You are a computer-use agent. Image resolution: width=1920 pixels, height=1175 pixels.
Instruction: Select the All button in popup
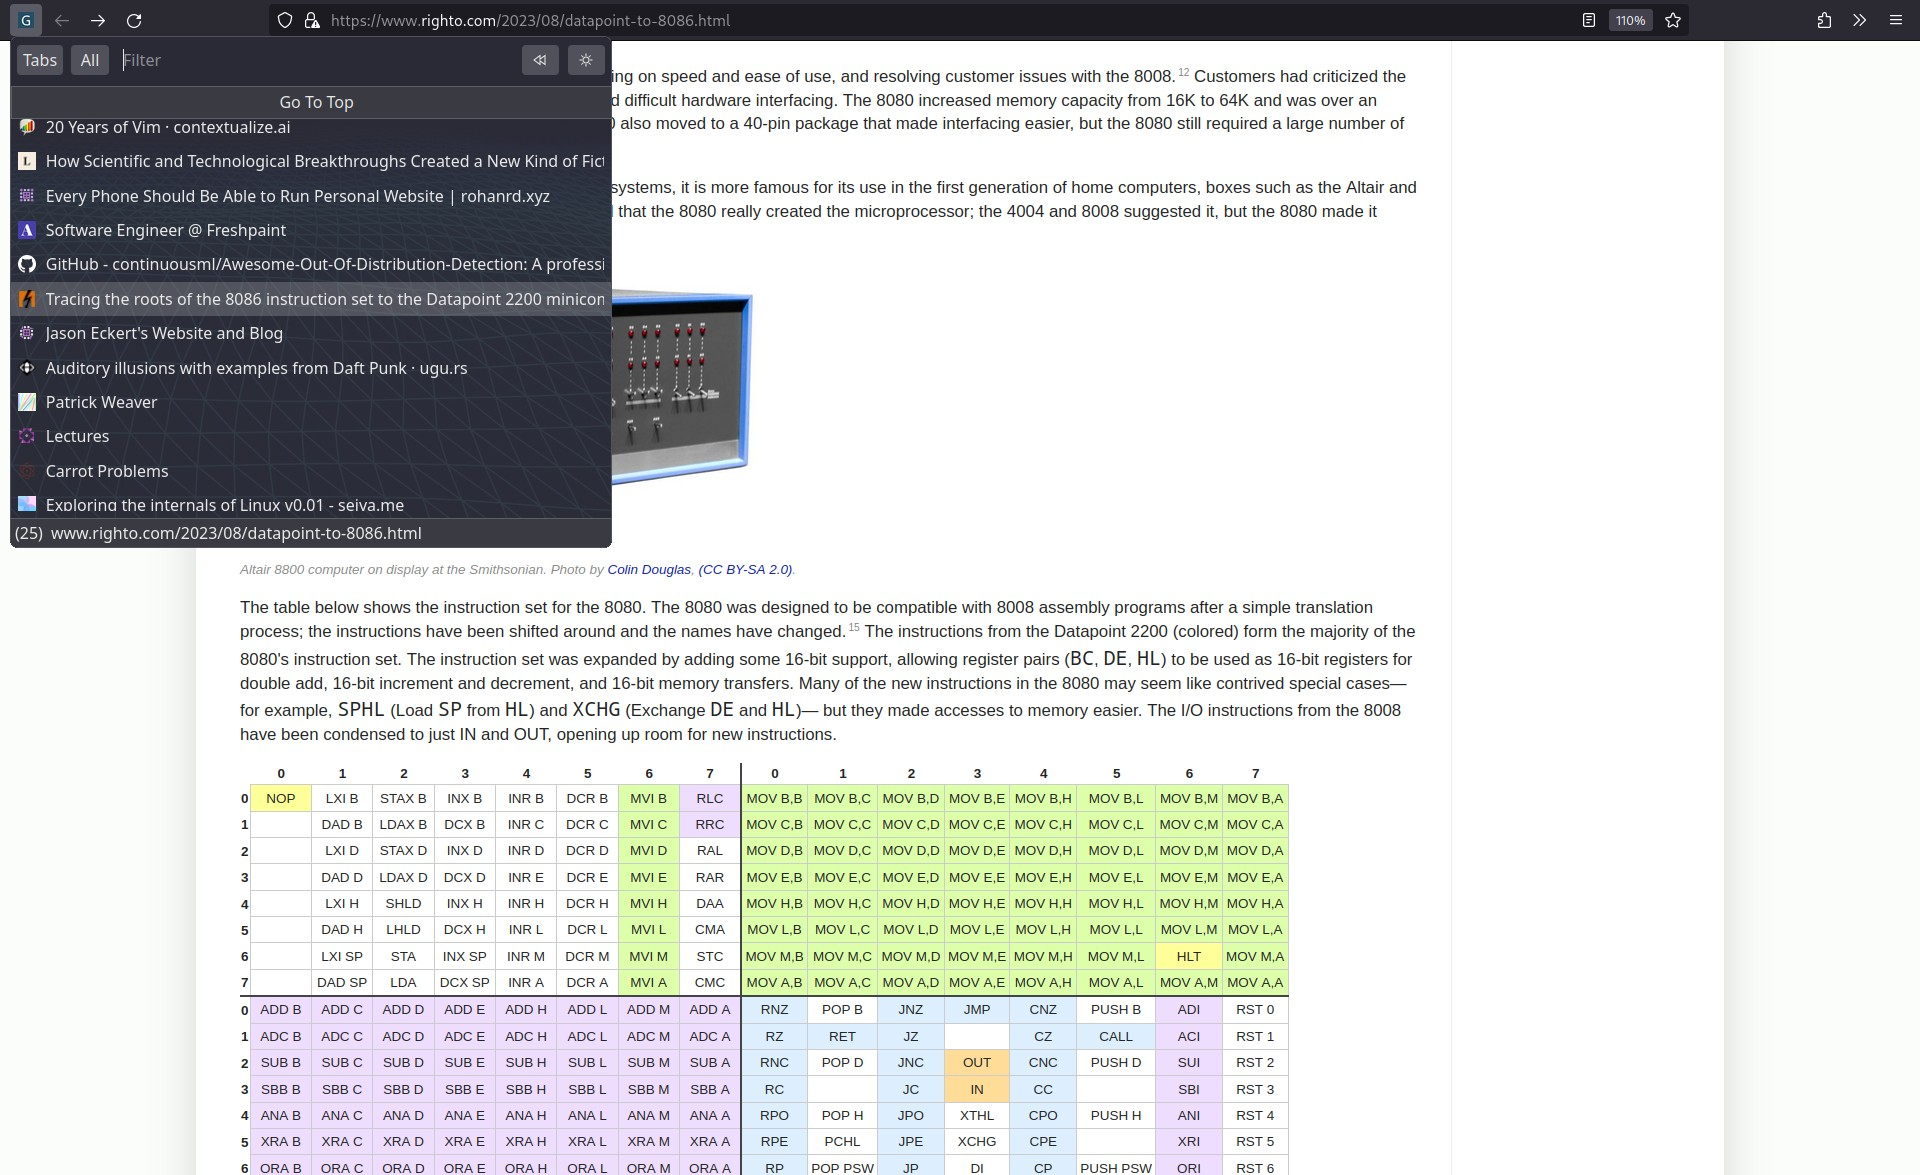90,60
